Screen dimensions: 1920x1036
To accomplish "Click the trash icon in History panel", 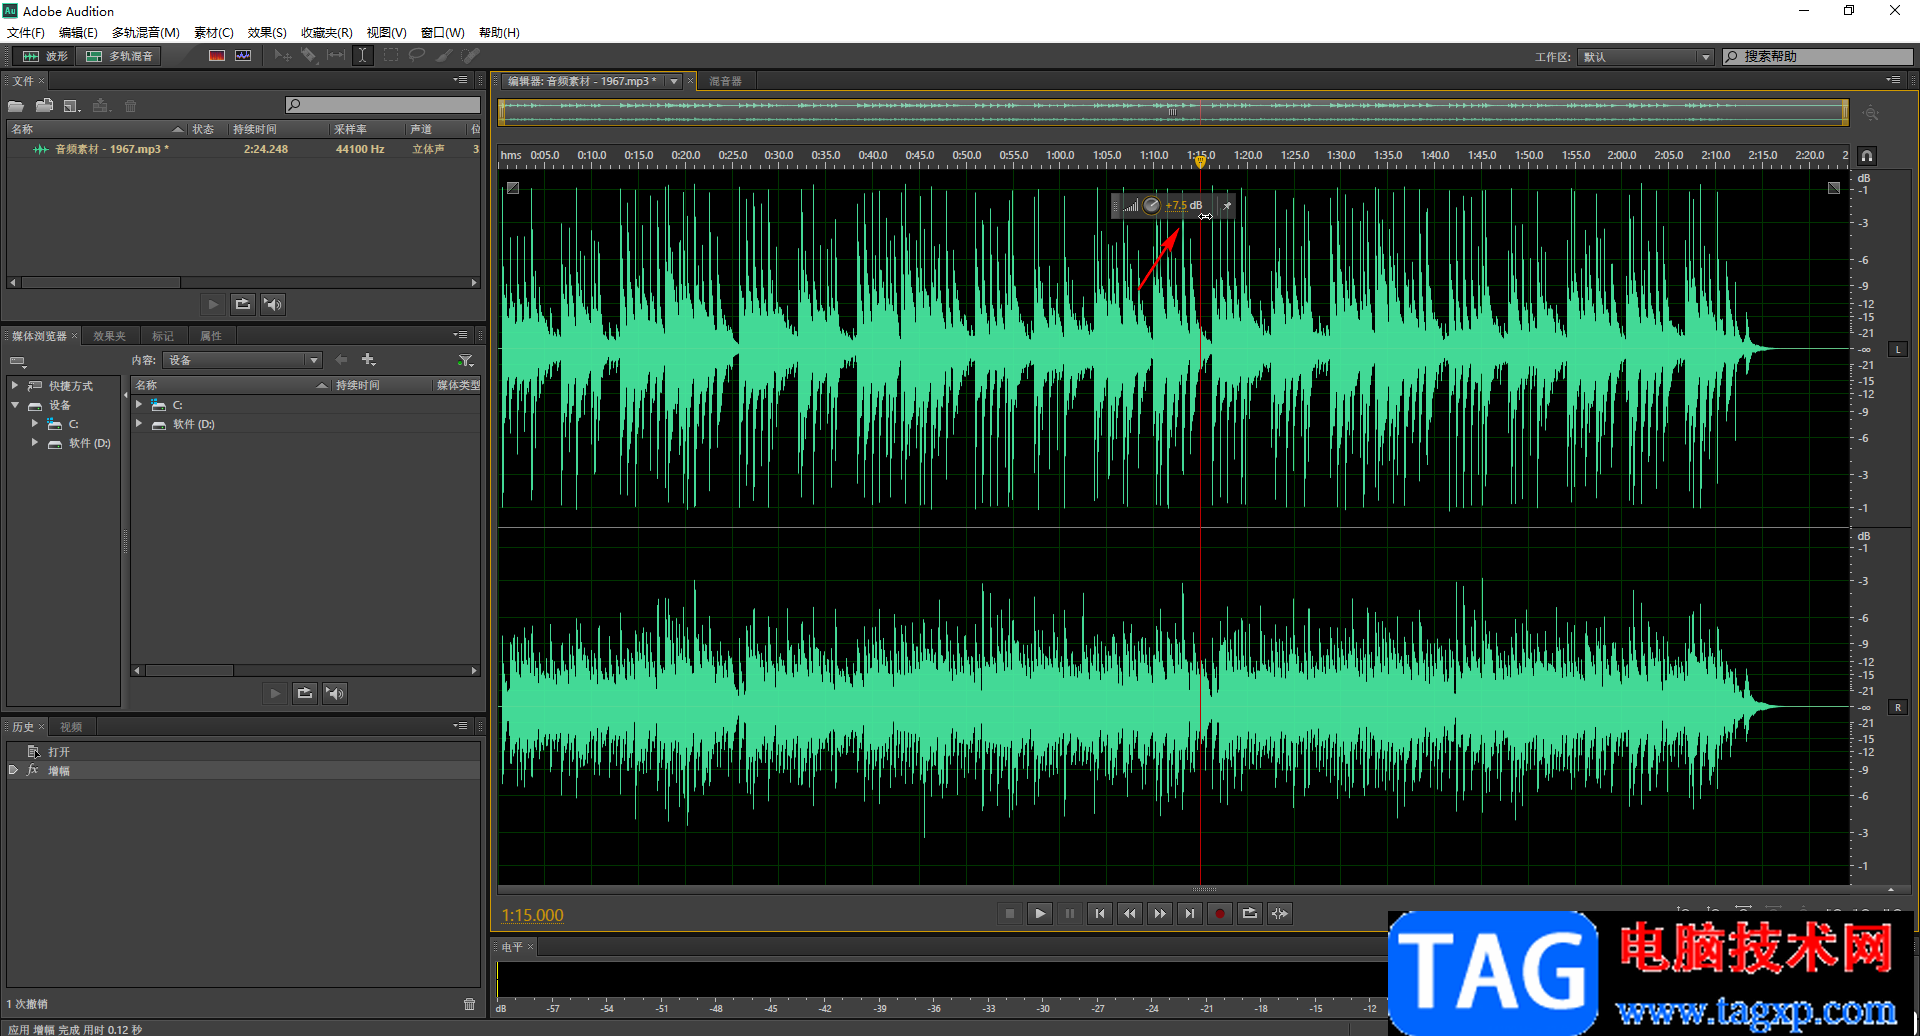I will pos(469,1004).
